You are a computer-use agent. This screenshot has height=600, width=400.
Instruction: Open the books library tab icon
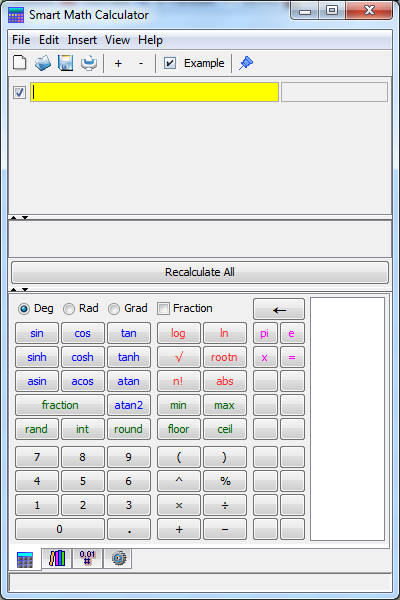(57, 558)
